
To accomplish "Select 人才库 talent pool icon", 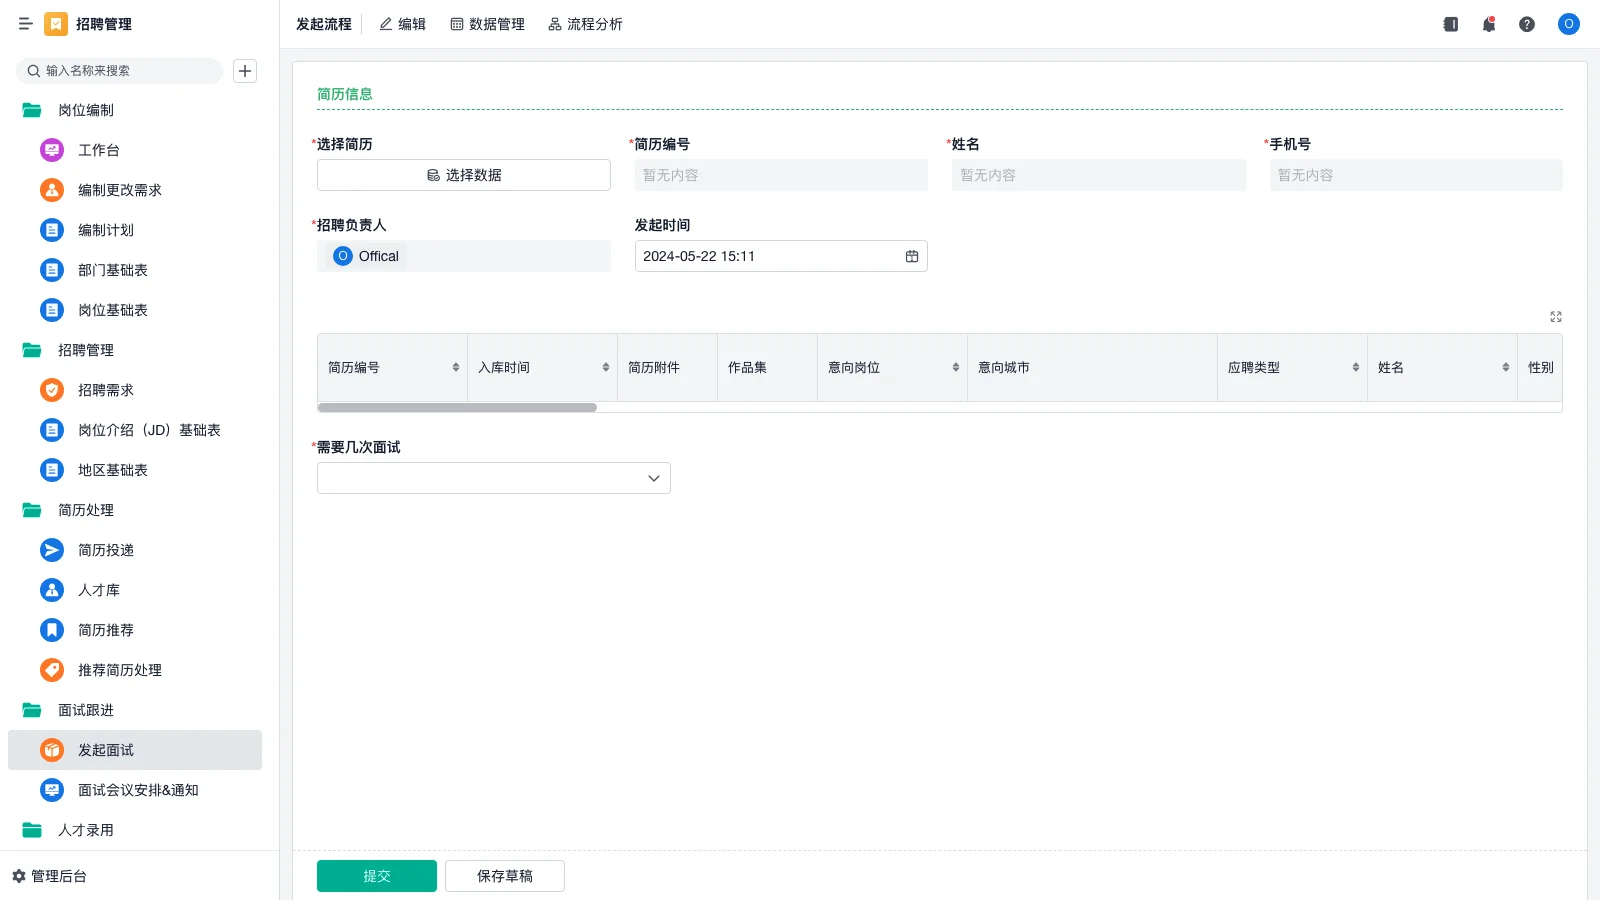I will point(51,590).
